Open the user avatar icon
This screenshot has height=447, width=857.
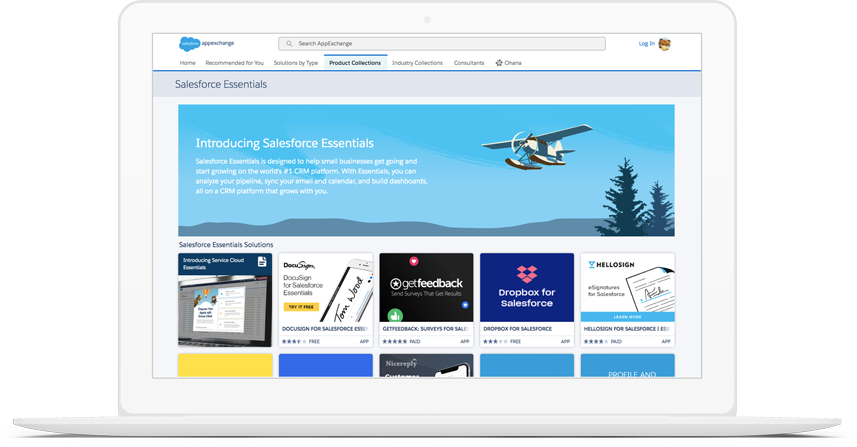665,44
